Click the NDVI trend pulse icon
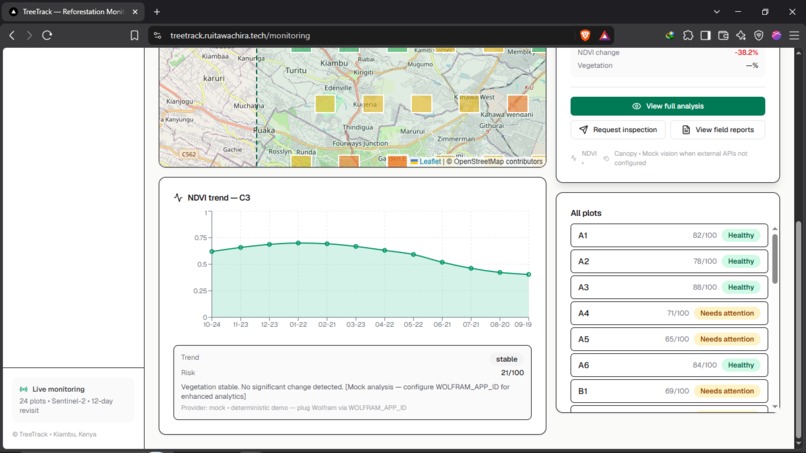The image size is (806, 453). 178,197
